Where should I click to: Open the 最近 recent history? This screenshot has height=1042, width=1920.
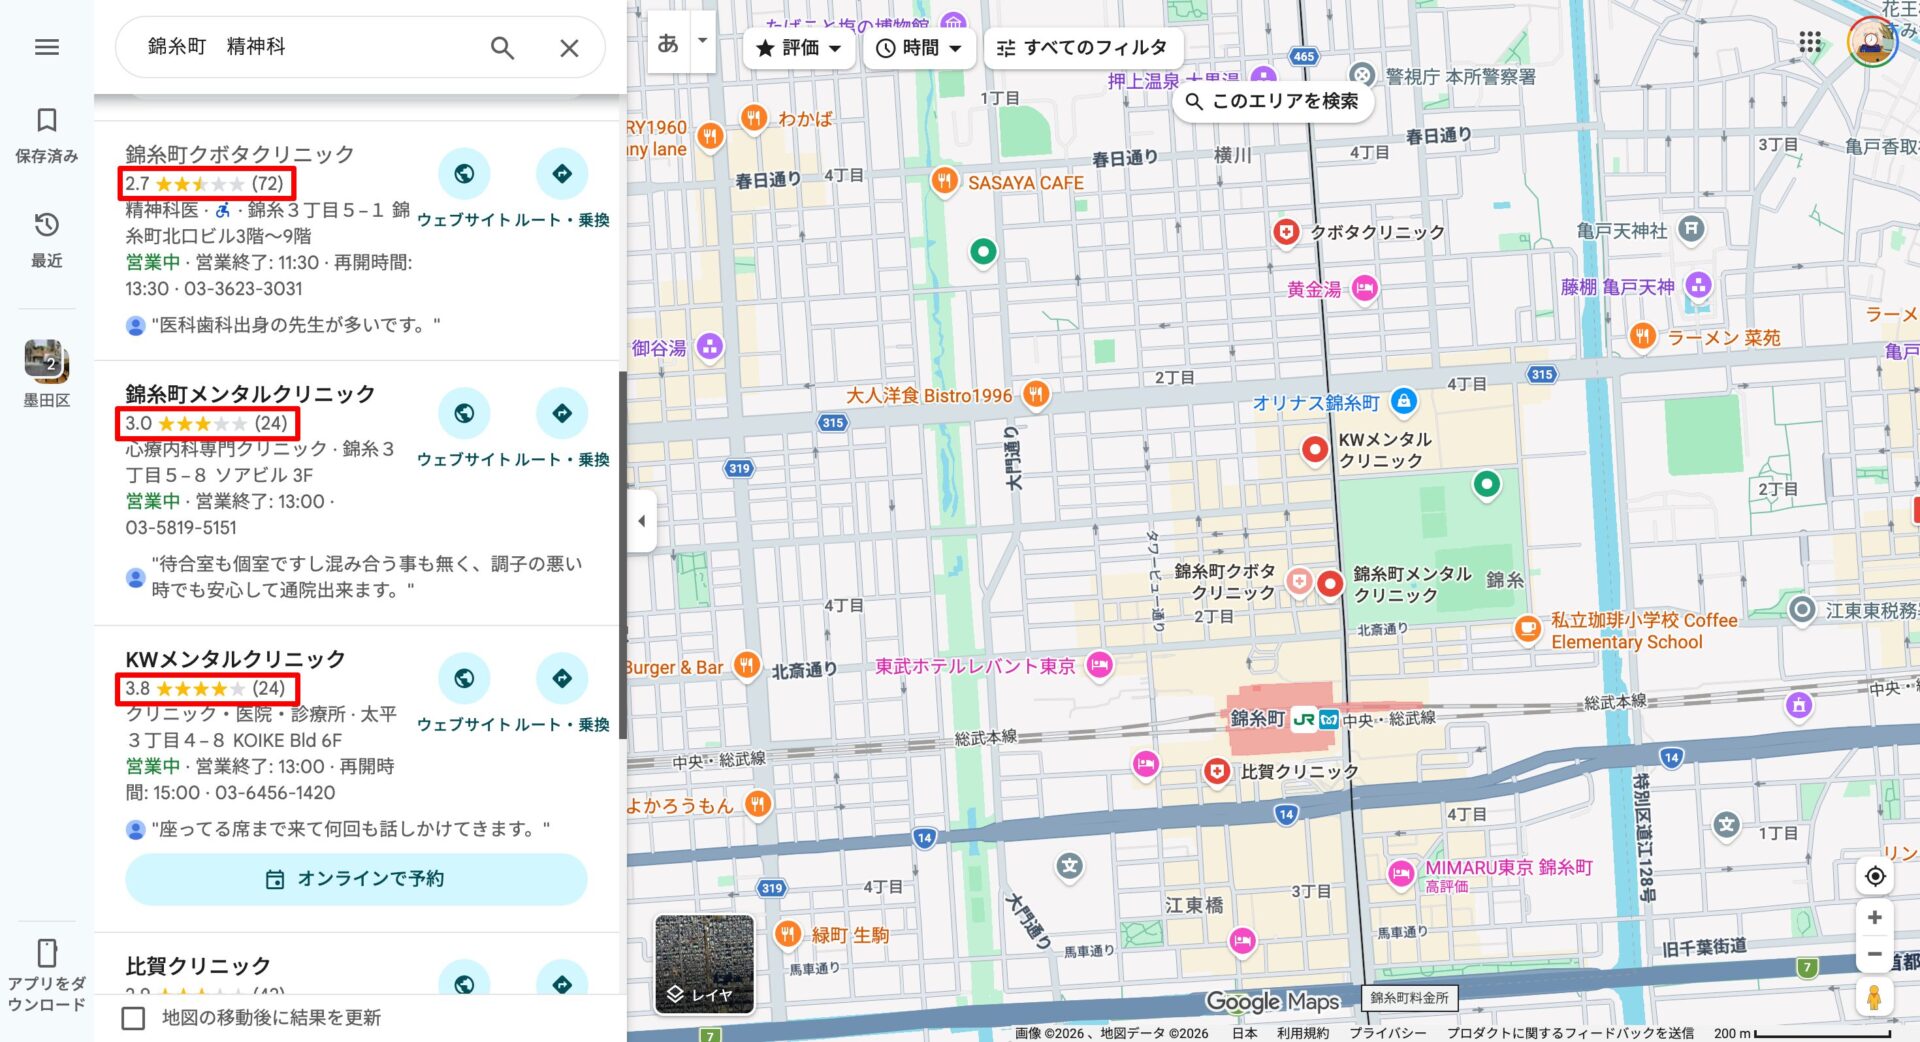click(46, 239)
